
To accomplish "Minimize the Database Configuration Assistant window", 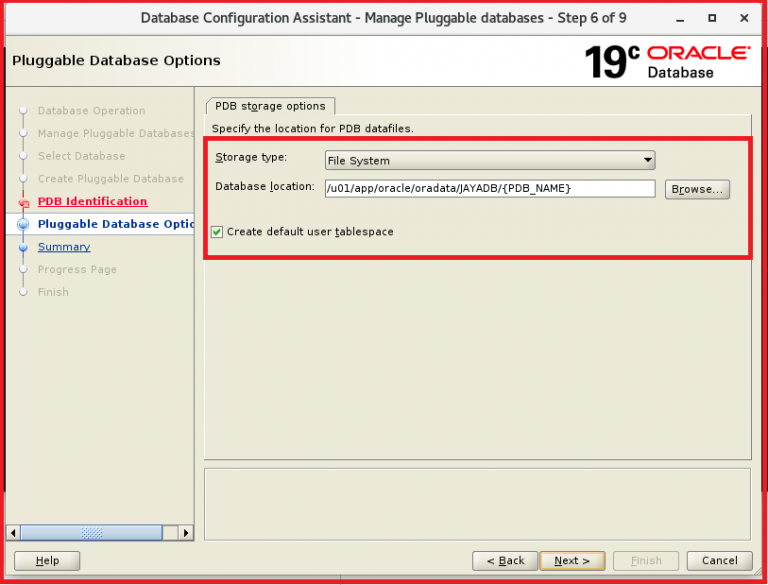I will [680, 19].
